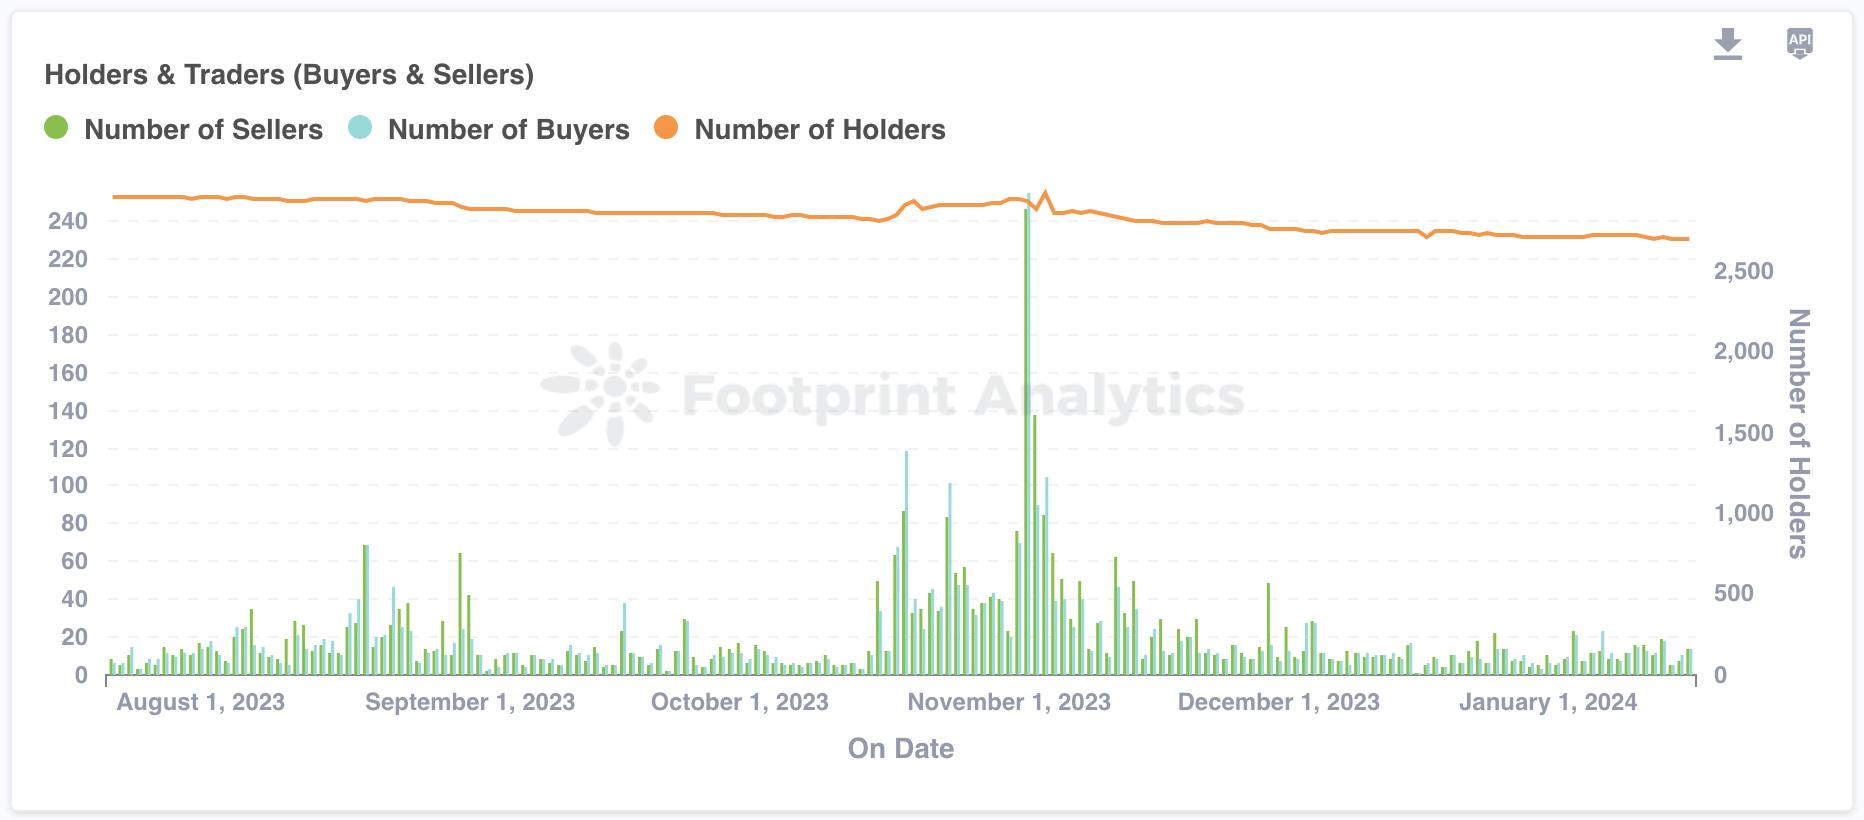Select the September 1, 2023 date label
The width and height of the screenshot is (1864, 820).
tap(470, 702)
